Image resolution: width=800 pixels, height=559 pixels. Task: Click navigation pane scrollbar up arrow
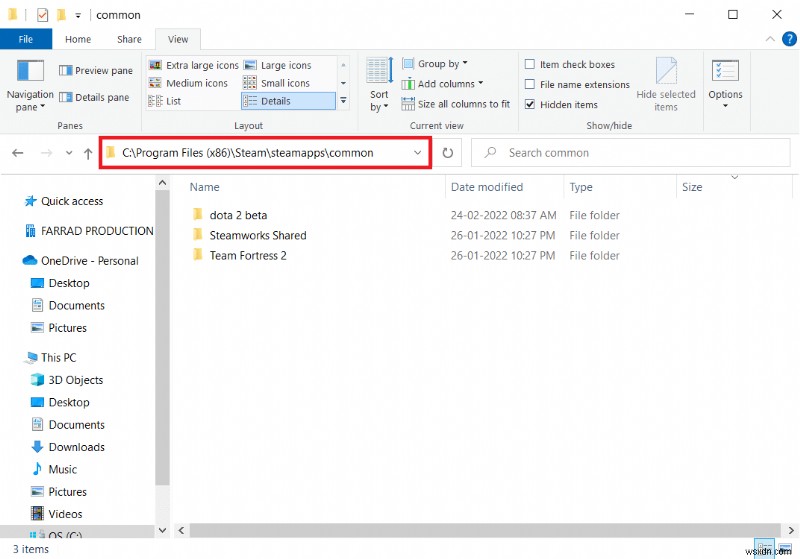[x=162, y=182]
